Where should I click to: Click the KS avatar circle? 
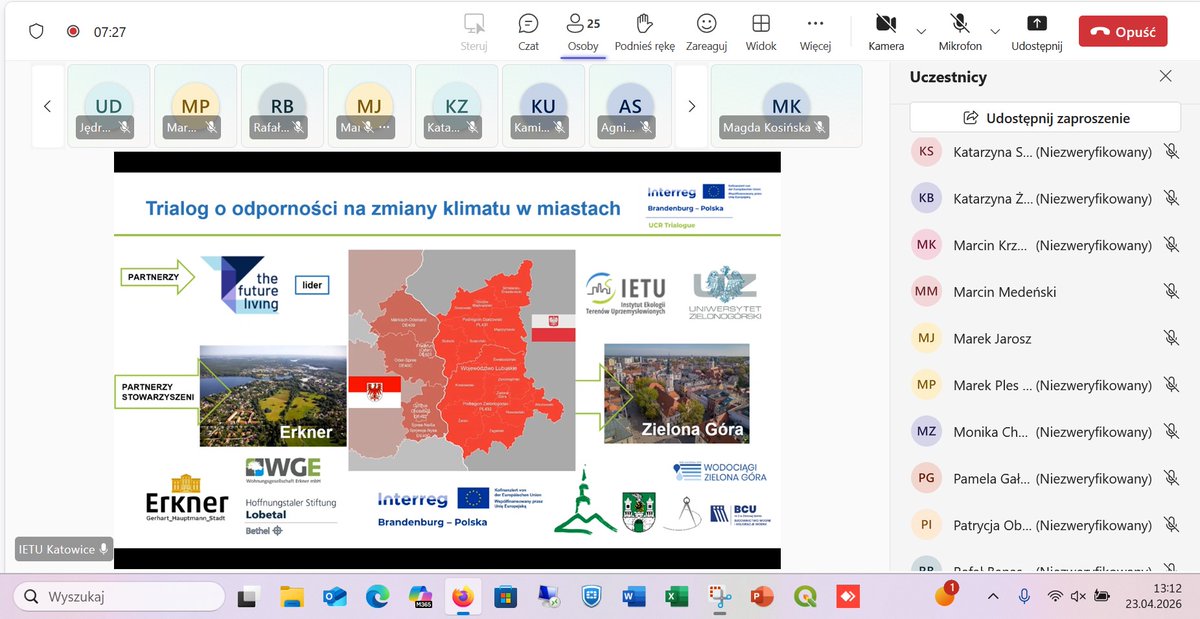(926, 151)
